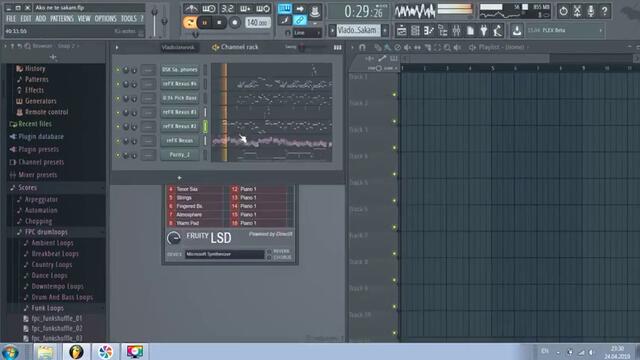The image size is (640, 360).
Task: Toggle the Pick Bass channel mute LED
Action: [x=118, y=98]
